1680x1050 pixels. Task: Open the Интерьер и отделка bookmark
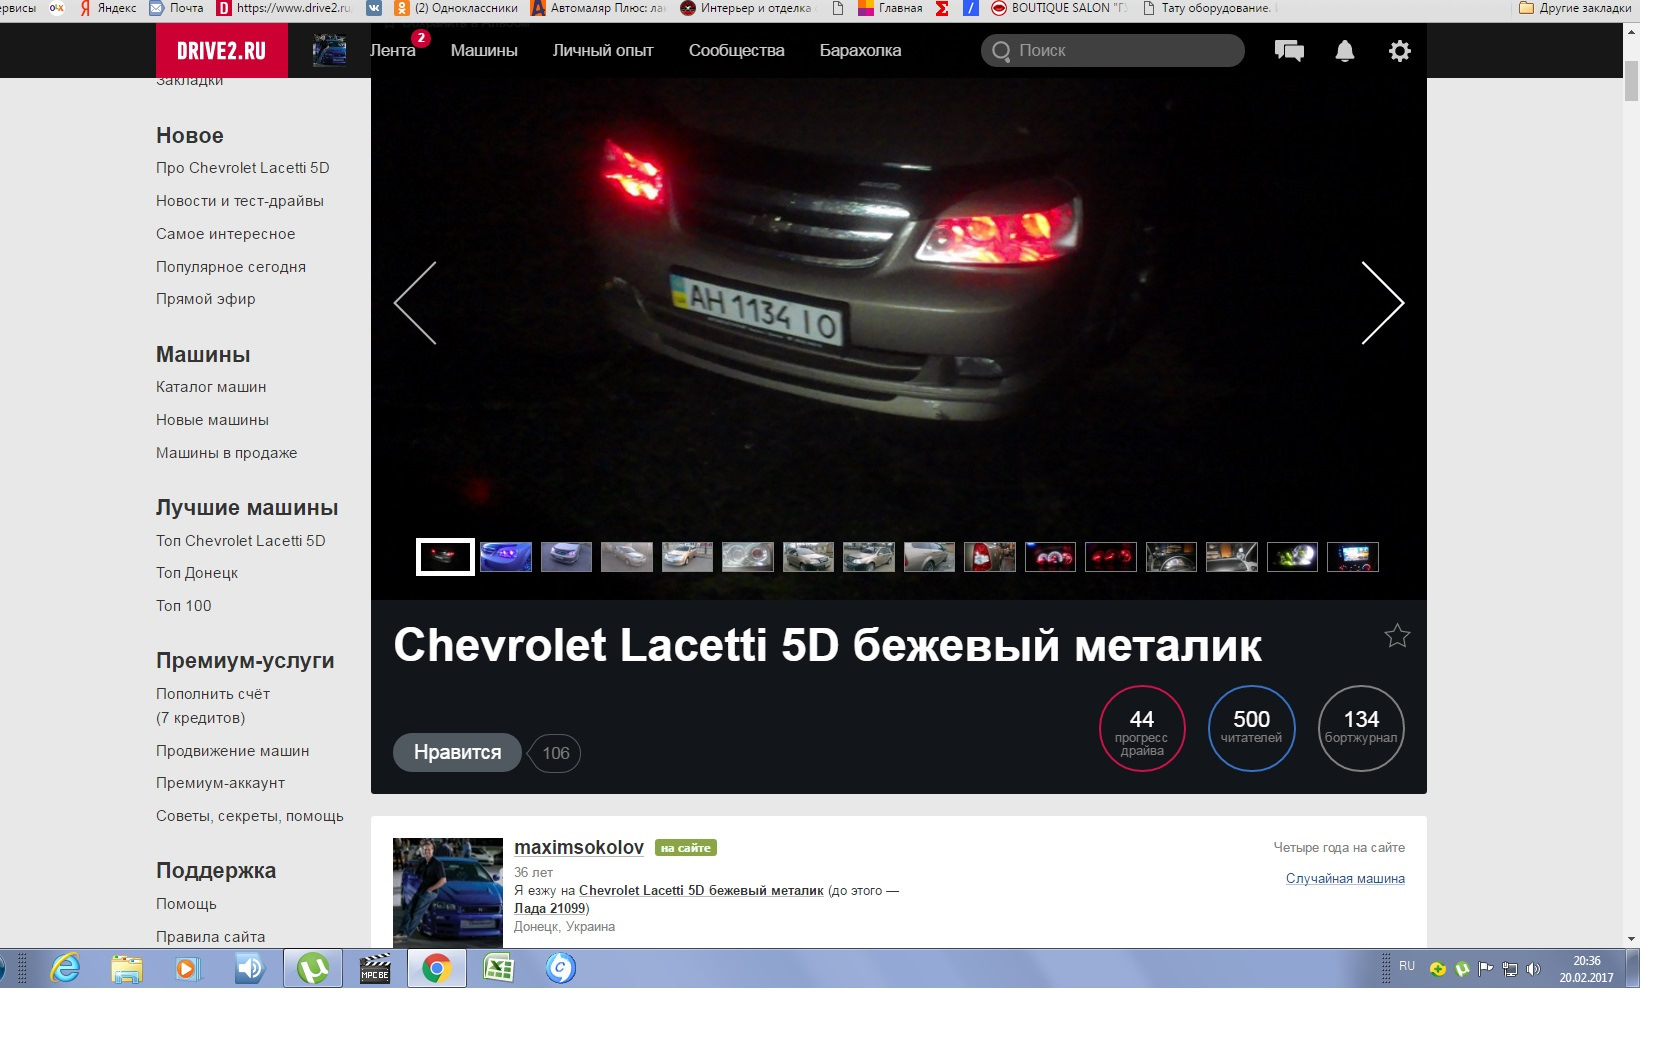(746, 8)
